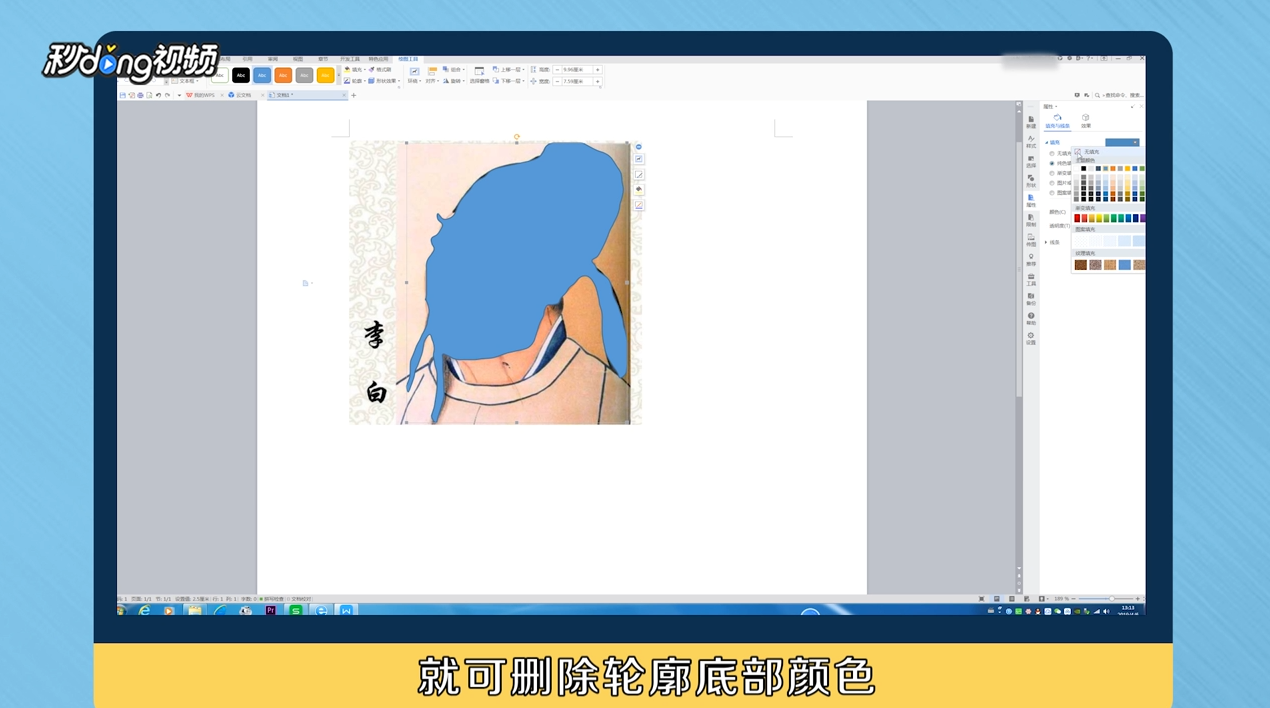Click the print icon in quick toolbar
Screen dimensions: 1270x708
pyautogui.click(x=140, y=95)
